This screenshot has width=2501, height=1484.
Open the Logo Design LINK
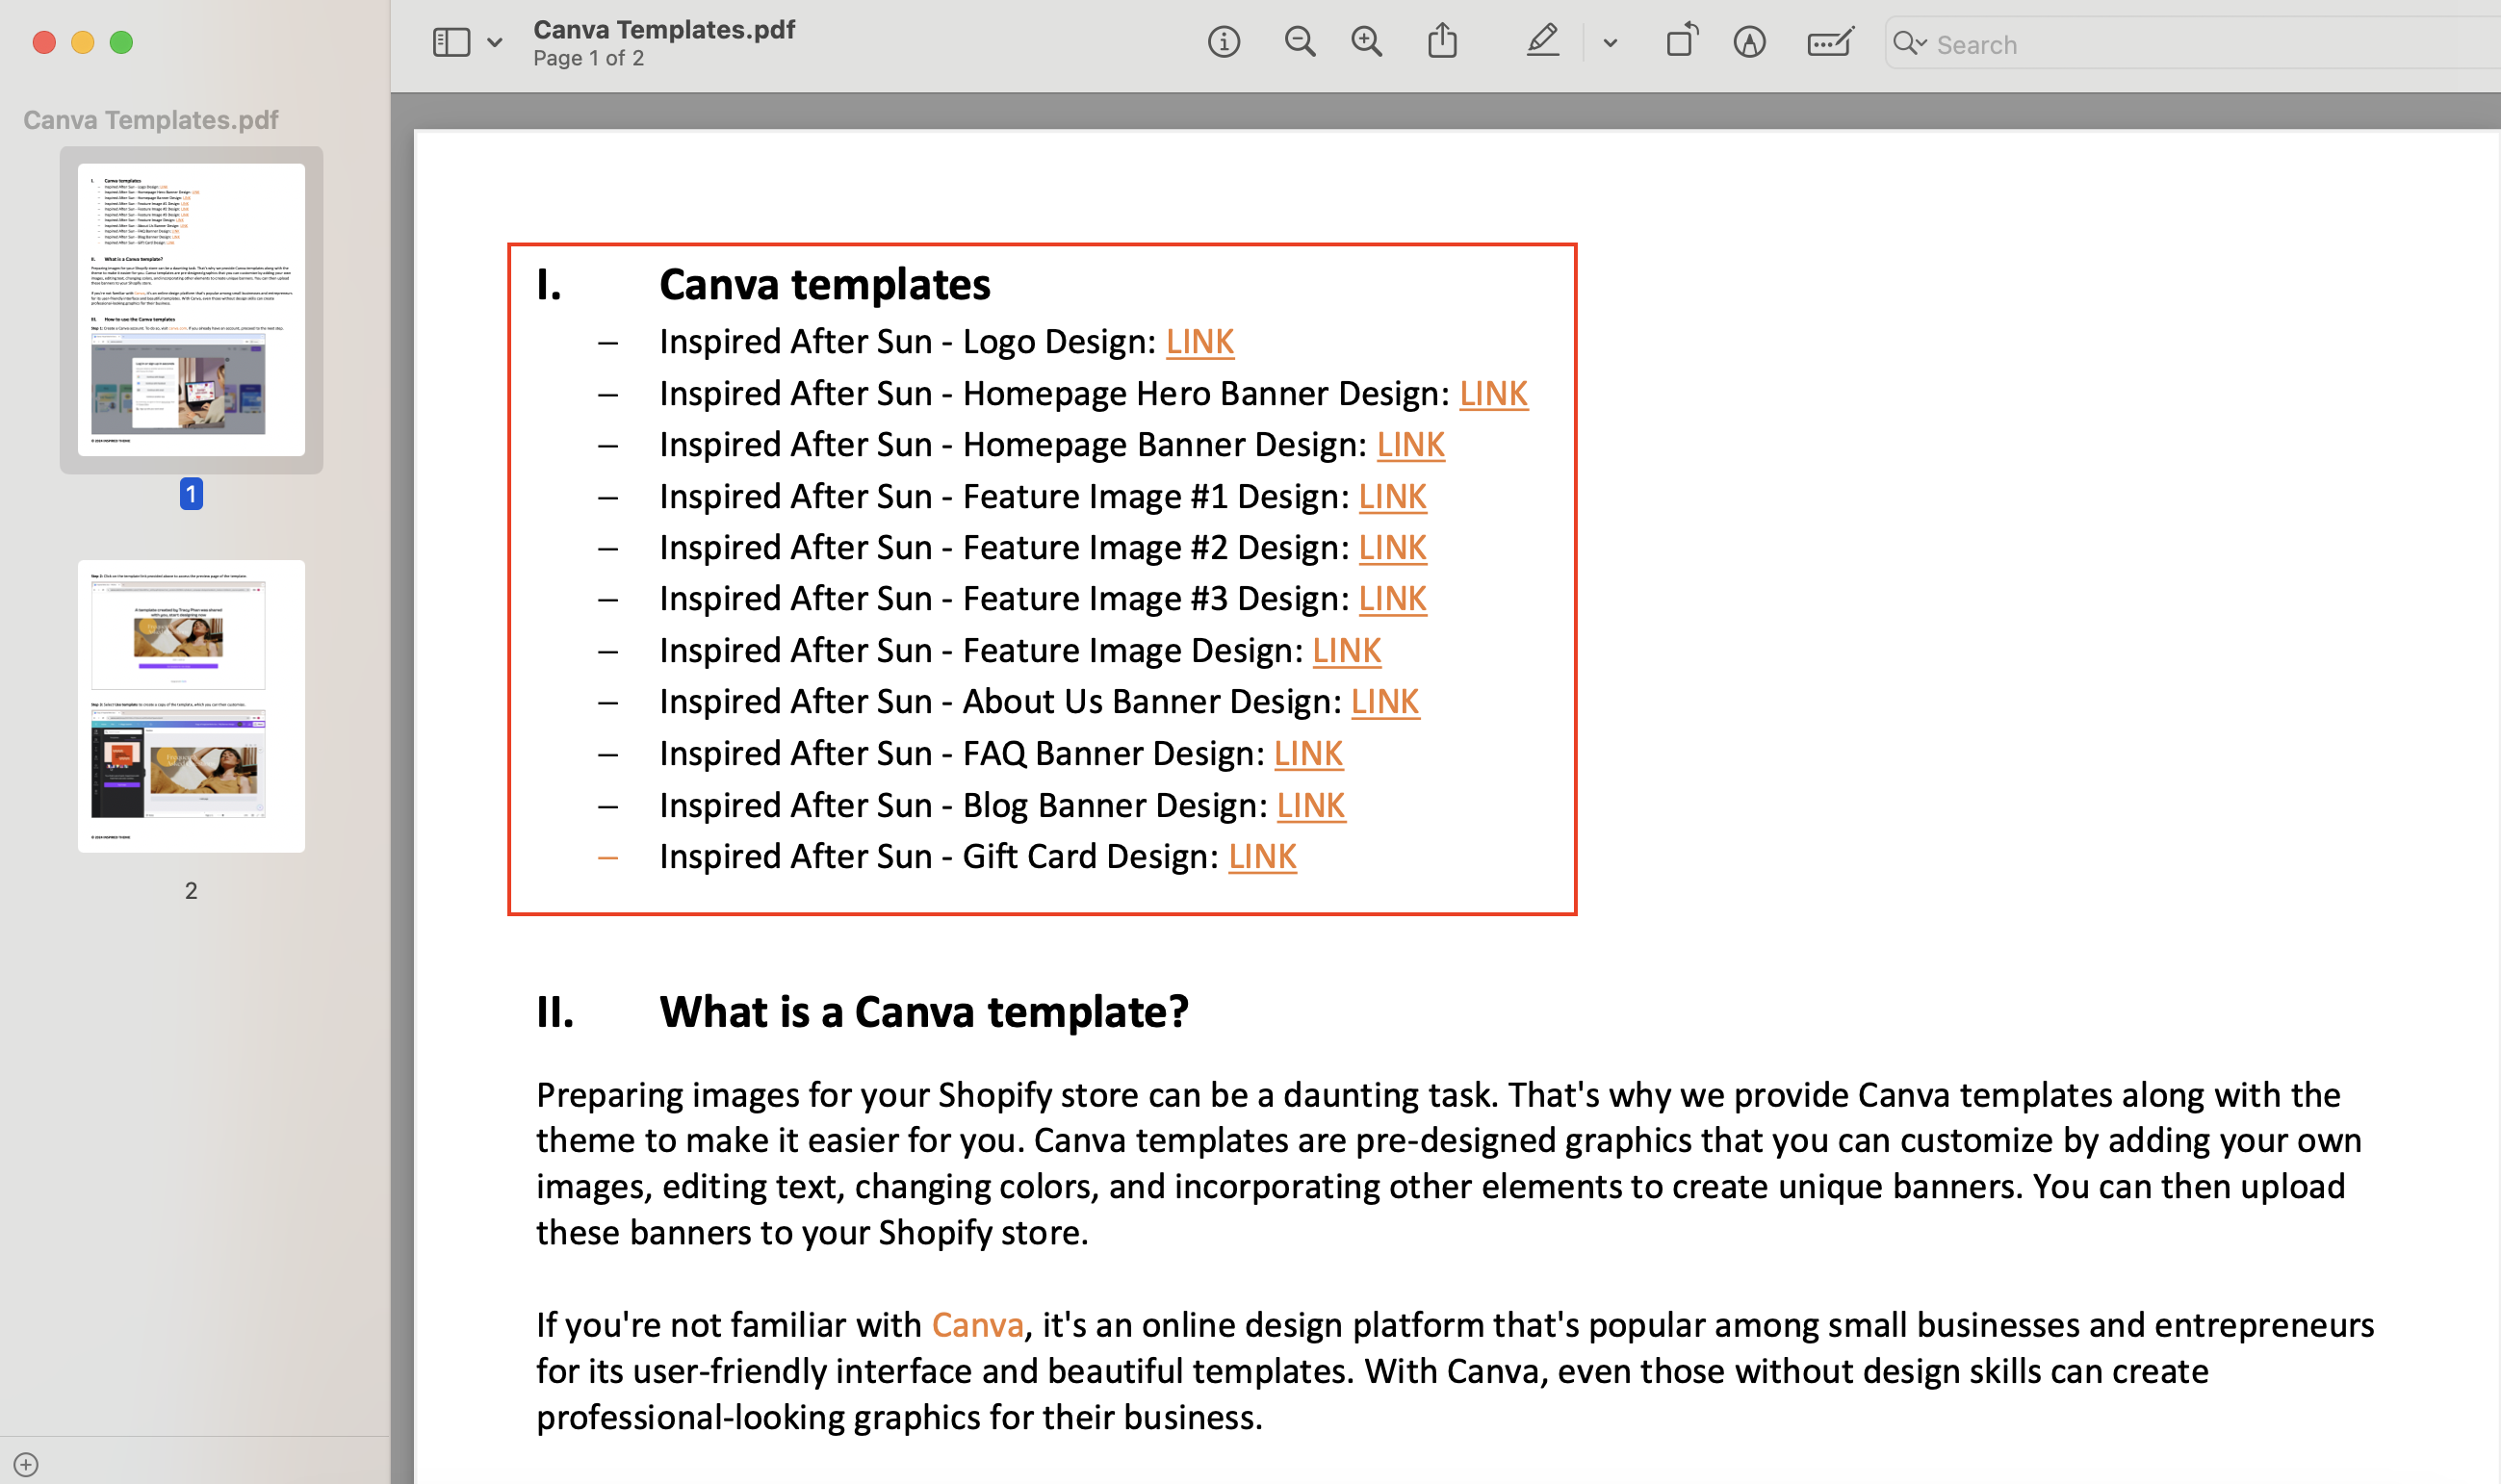pos(1199,342)
